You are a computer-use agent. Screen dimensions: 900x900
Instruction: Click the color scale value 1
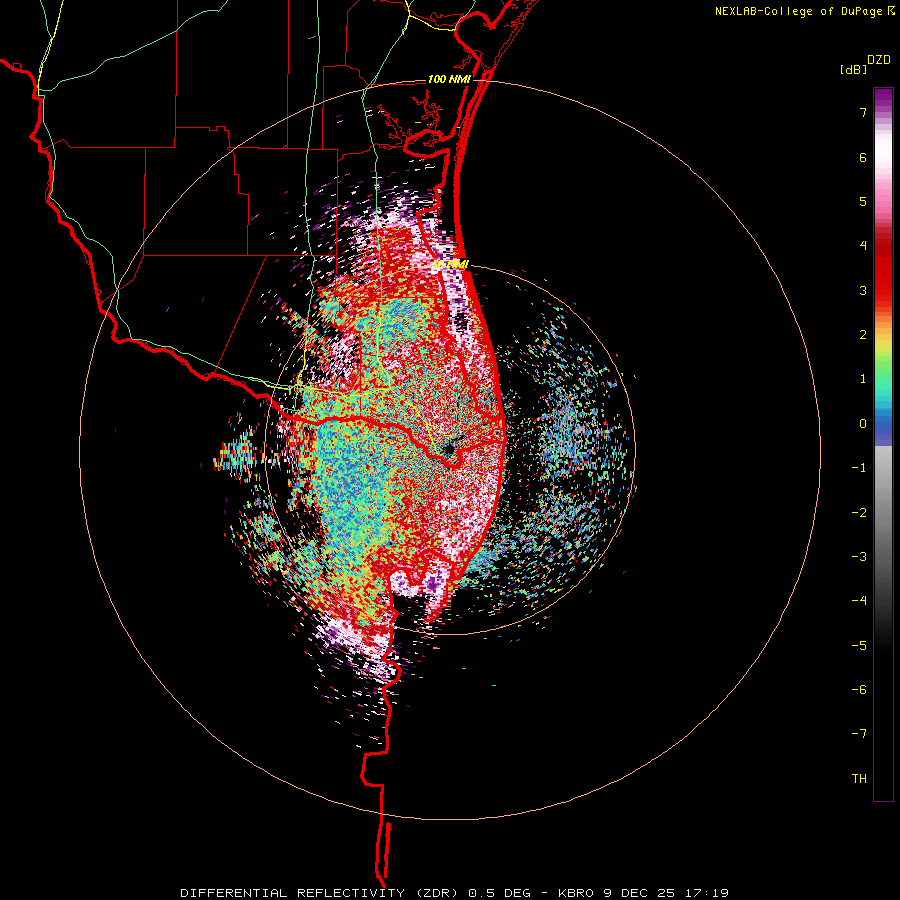863,379
